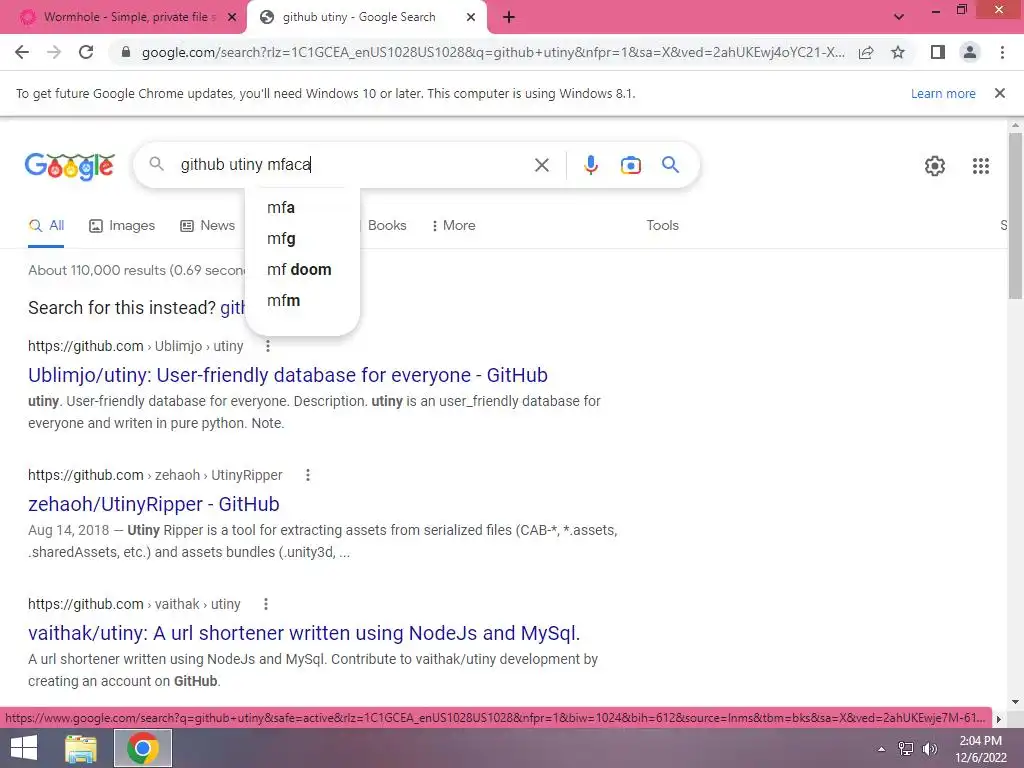Open File Explorer from taskbar
Screen dimensions: 1024x768
point(81,748)
